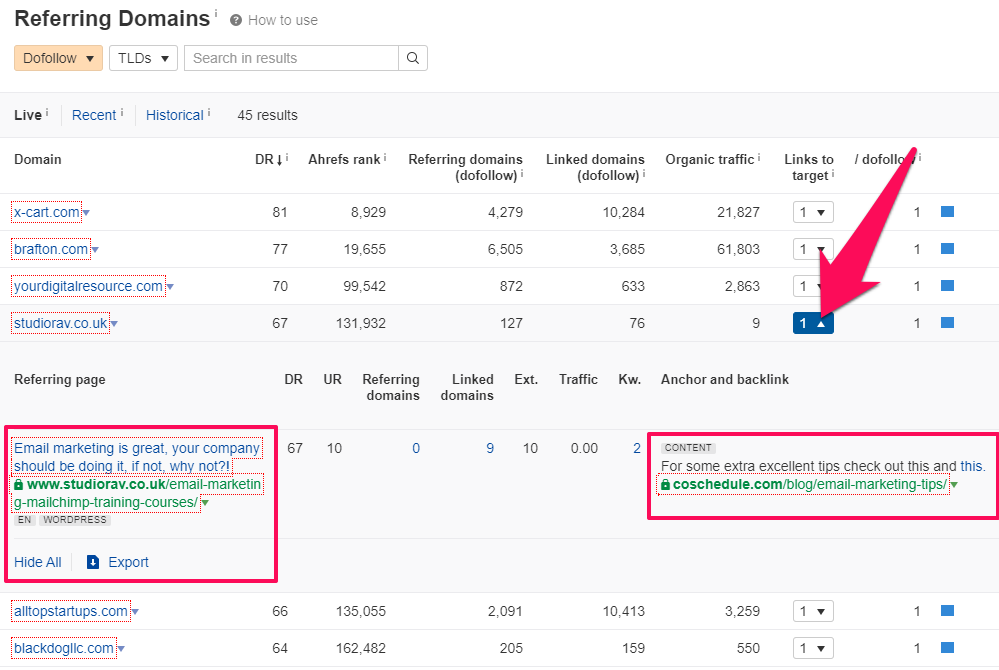This screenshot has height=670, width=999.
Task: Click the blue square icon in alltopstartups.com row
Action: (x=947, y=611)
